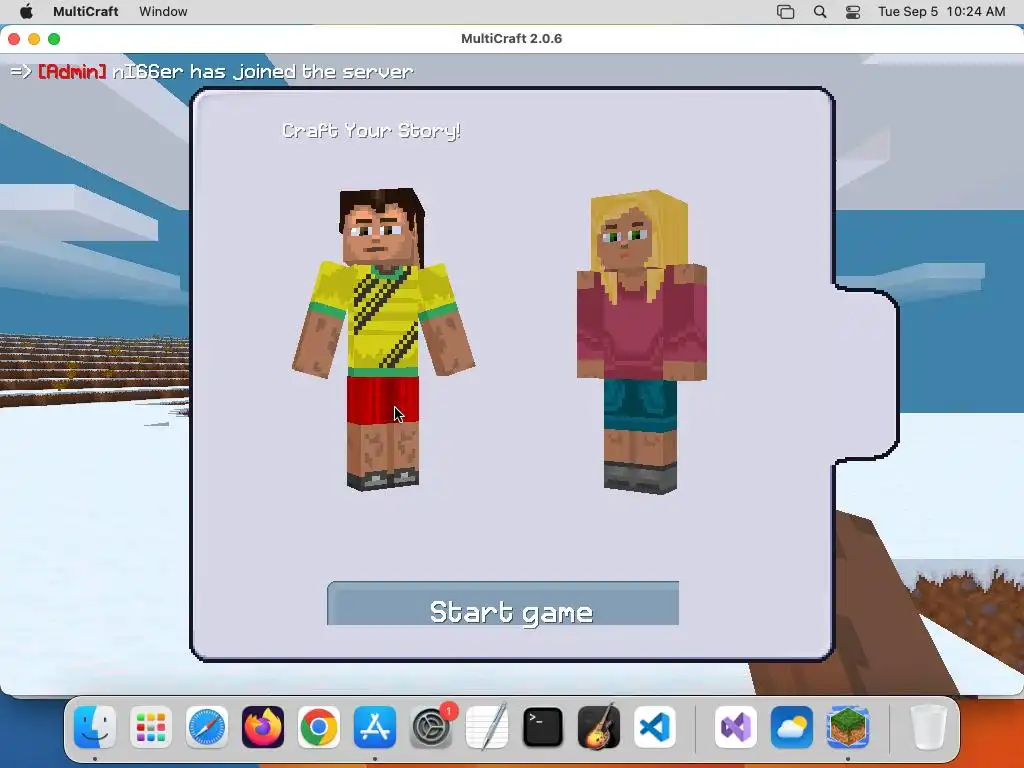
Task: Open the Trash in the Dock
Action: pyautogui.click(x=928, y=727)
